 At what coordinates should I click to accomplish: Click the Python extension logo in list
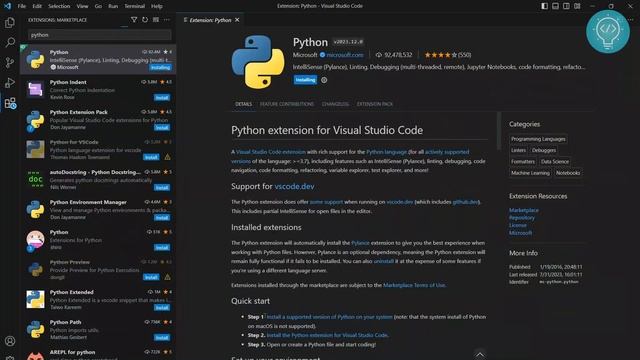(36, 60)
